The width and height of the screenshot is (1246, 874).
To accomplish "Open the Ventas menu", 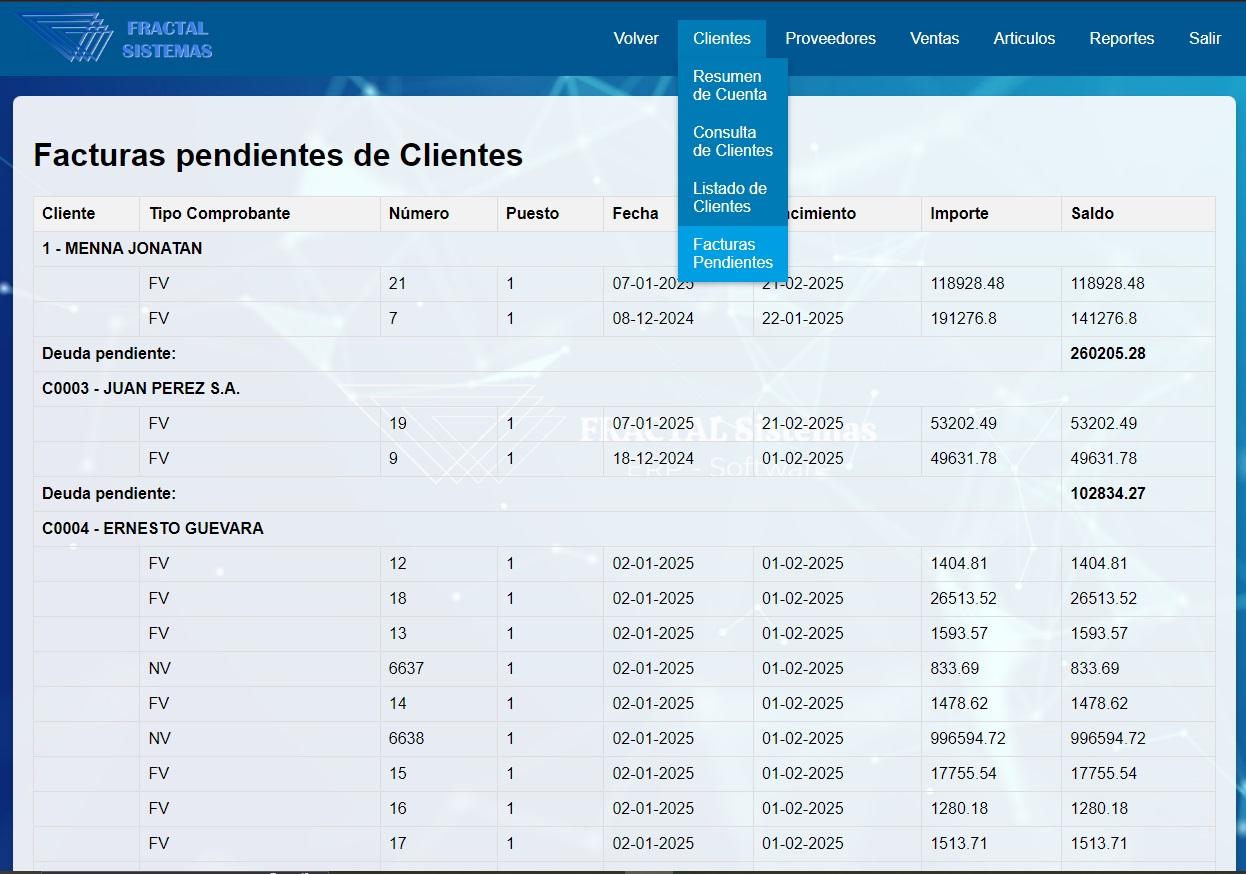I will (x=934, y=38).
